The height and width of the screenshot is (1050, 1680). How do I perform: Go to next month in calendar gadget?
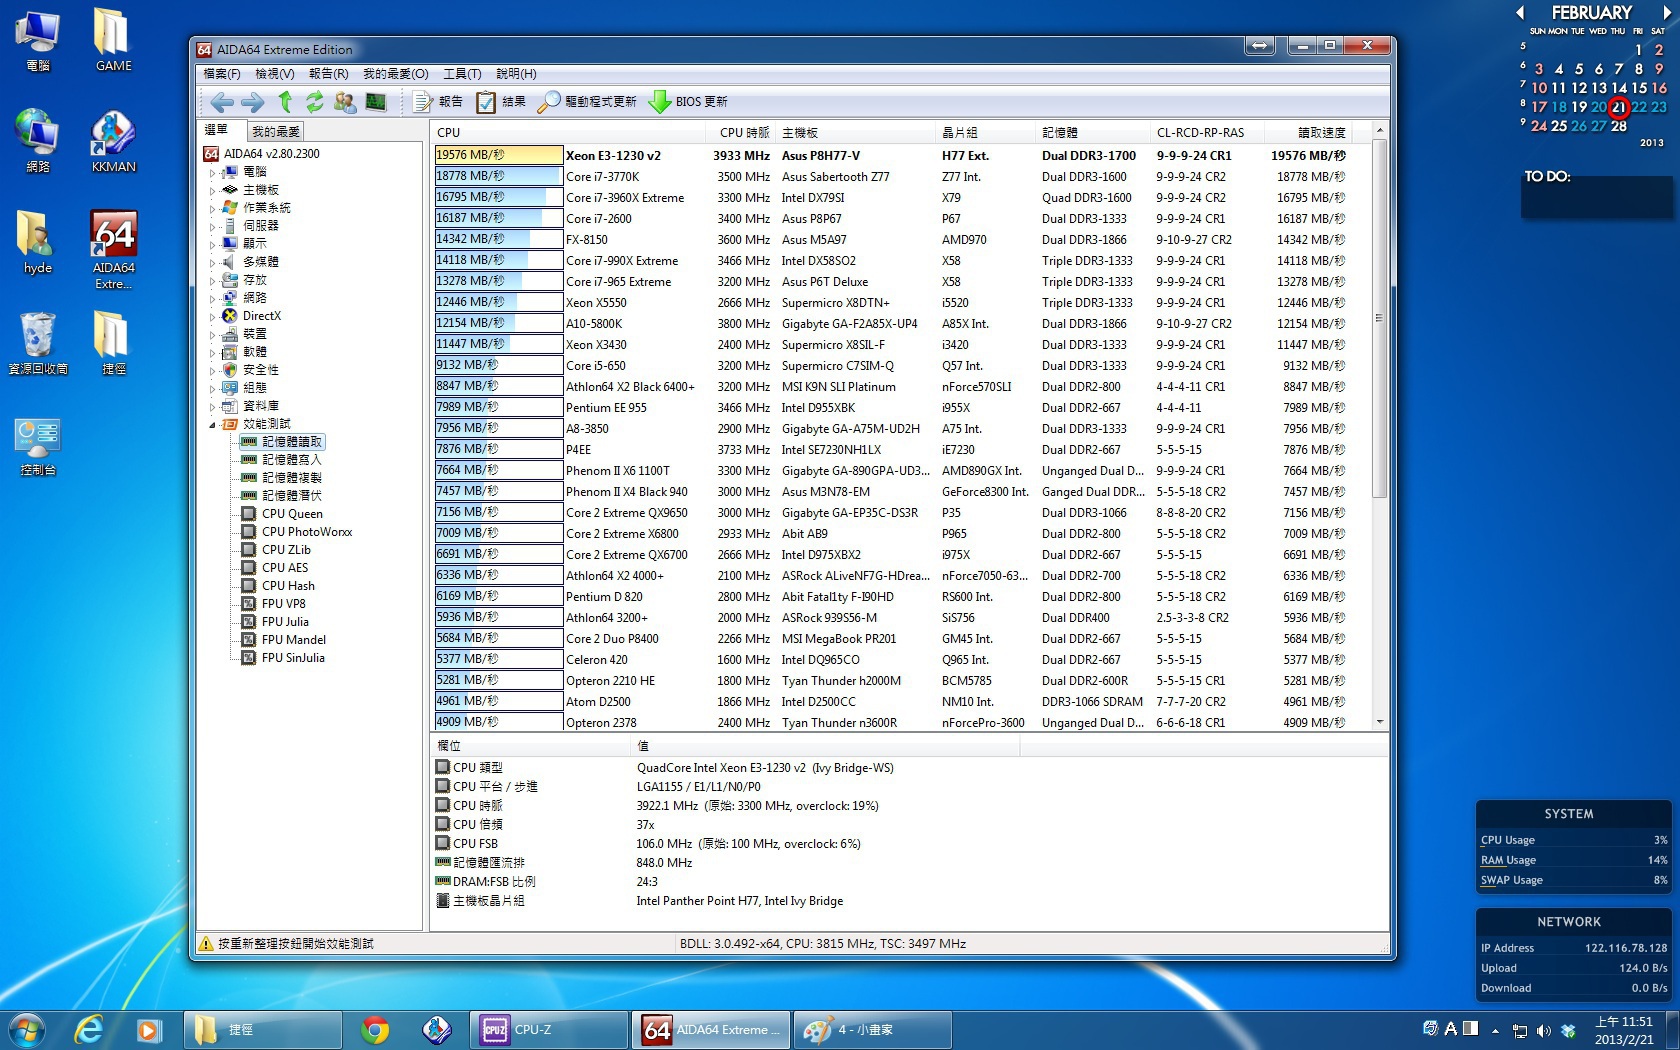click(x=1667, y=13)
